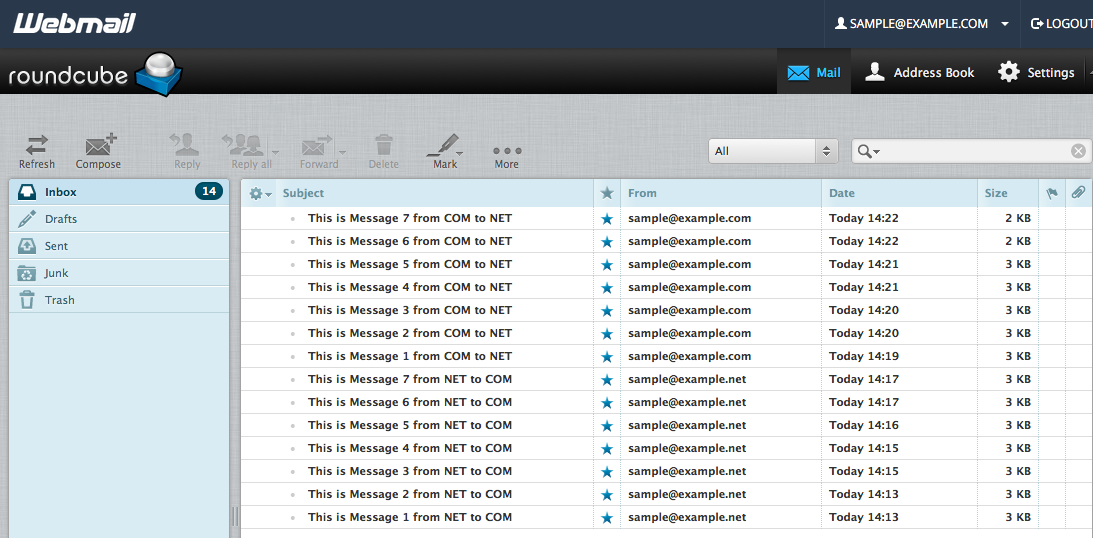Open 'This is Message 5 from NET to COM'
This screenshot has height=538, width=1093.
pyautogui.click(x=410, y=425)
